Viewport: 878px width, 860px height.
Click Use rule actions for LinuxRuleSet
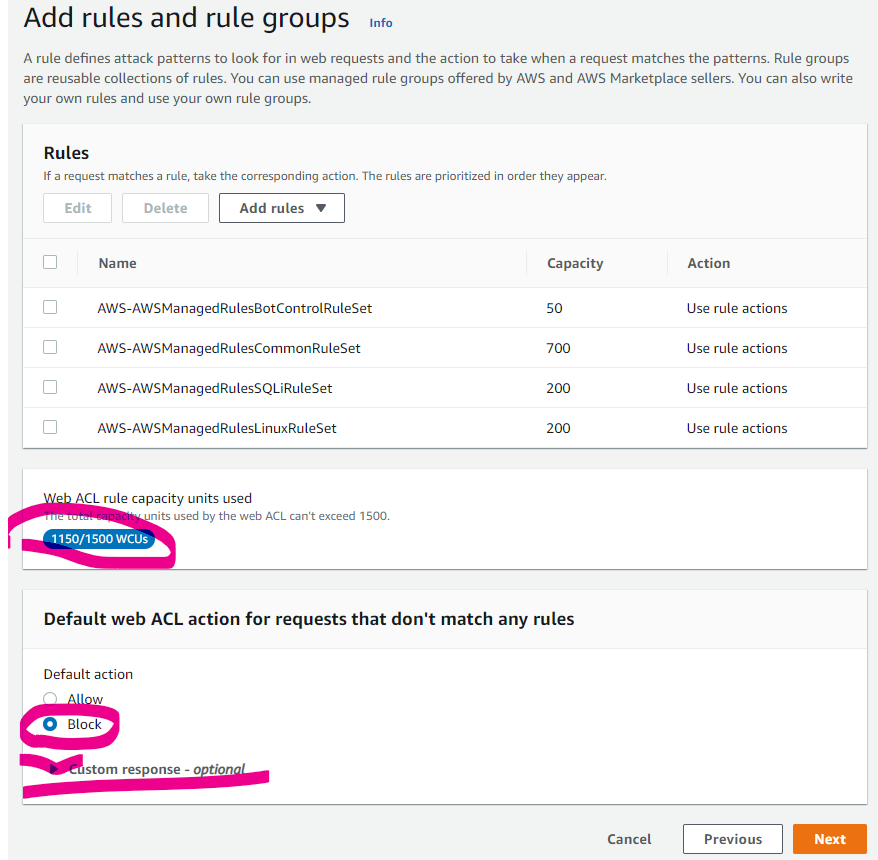coord(737,428)
